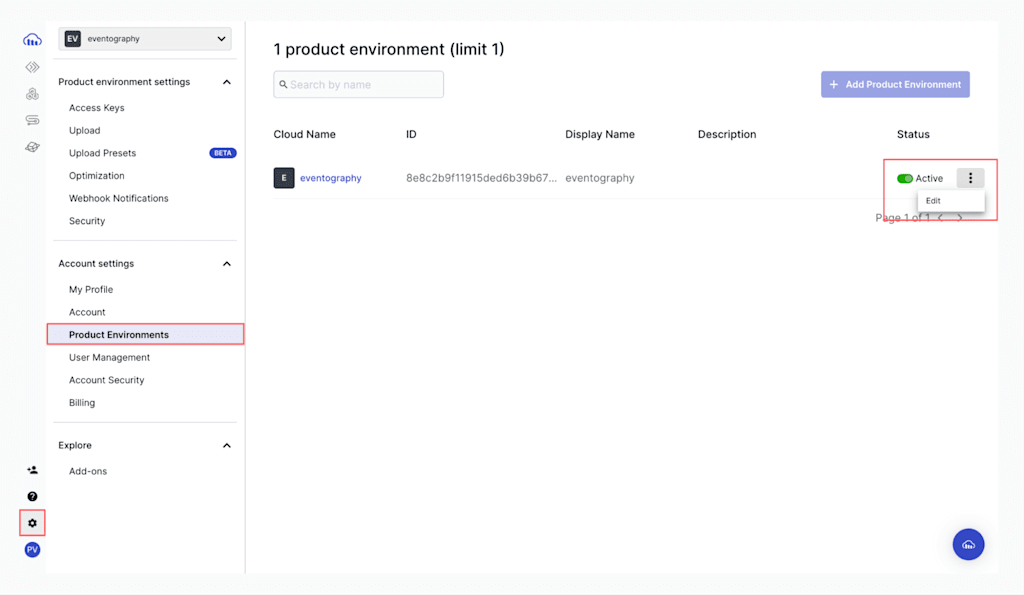Toggle the Active status switch
The width and height of the screenshot is (1024, 595).
pyautogui.click(x=905, y=179)
